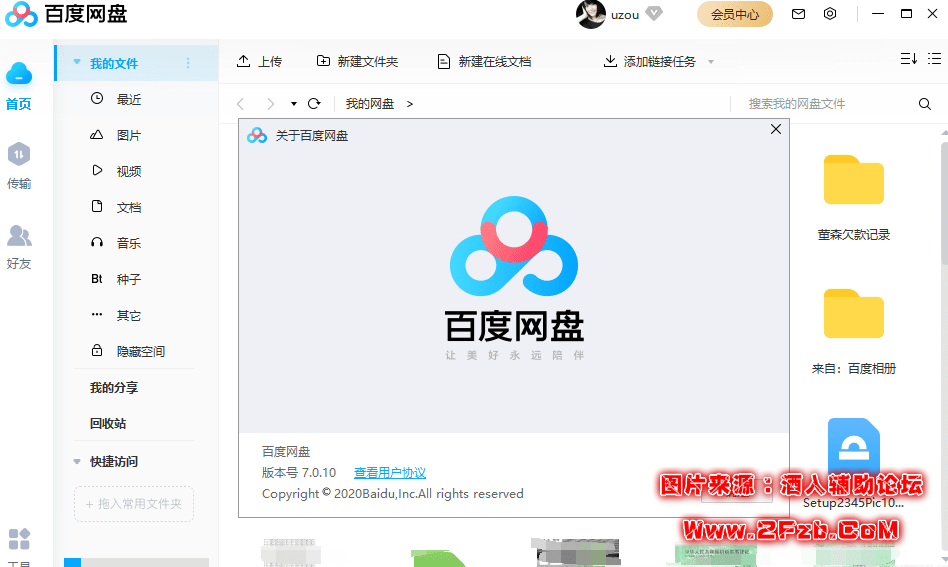Open the 好友 friends icon in sidebar

[x=19, y=236]
